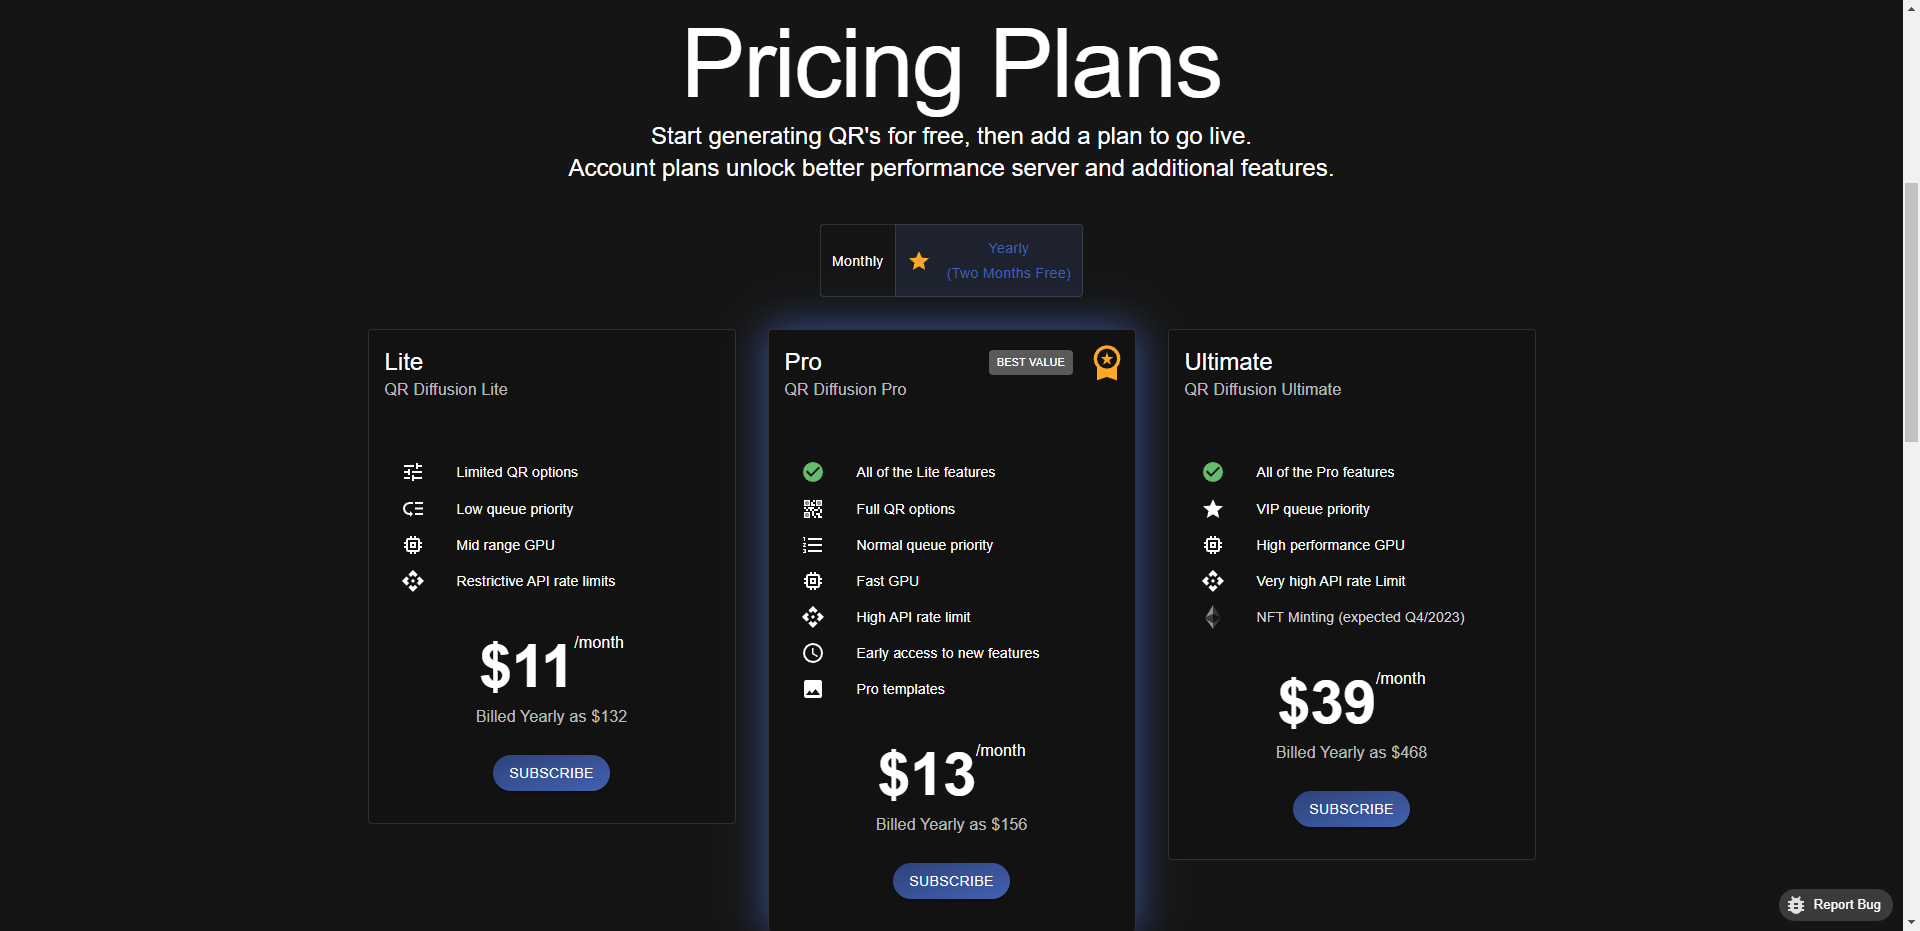Viewport: 1920px width, 931px height.
Task: Click the Ethereum icon next to NFT Minting
Action: [1213, 617]
